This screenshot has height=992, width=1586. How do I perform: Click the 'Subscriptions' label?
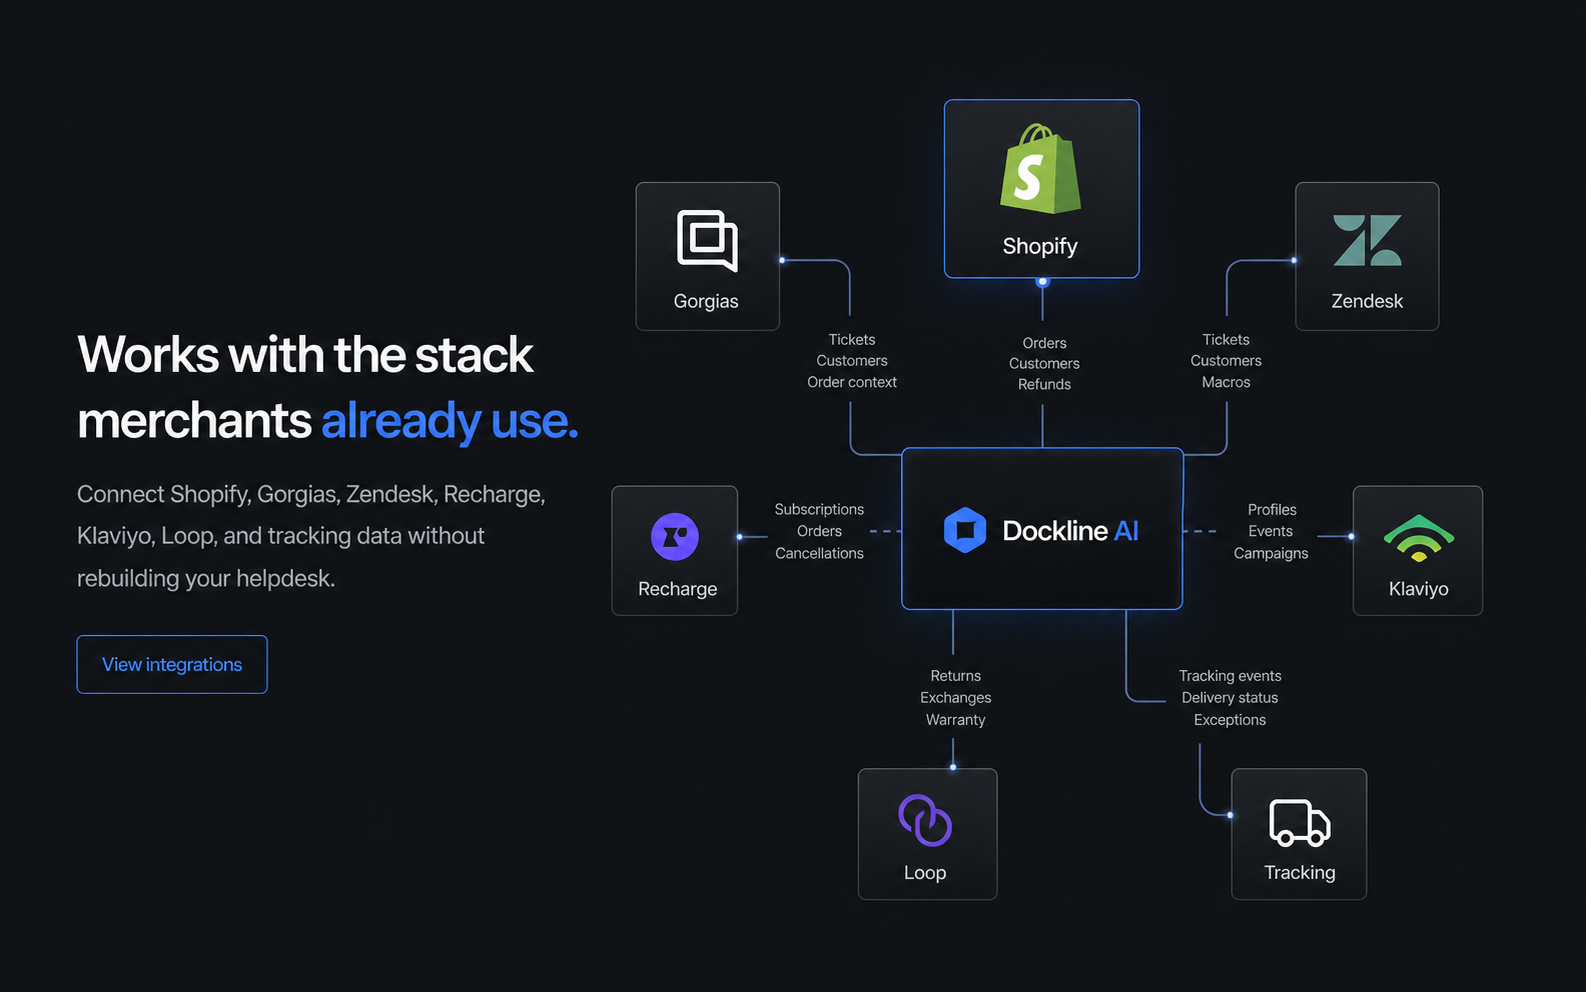point(819,509)
